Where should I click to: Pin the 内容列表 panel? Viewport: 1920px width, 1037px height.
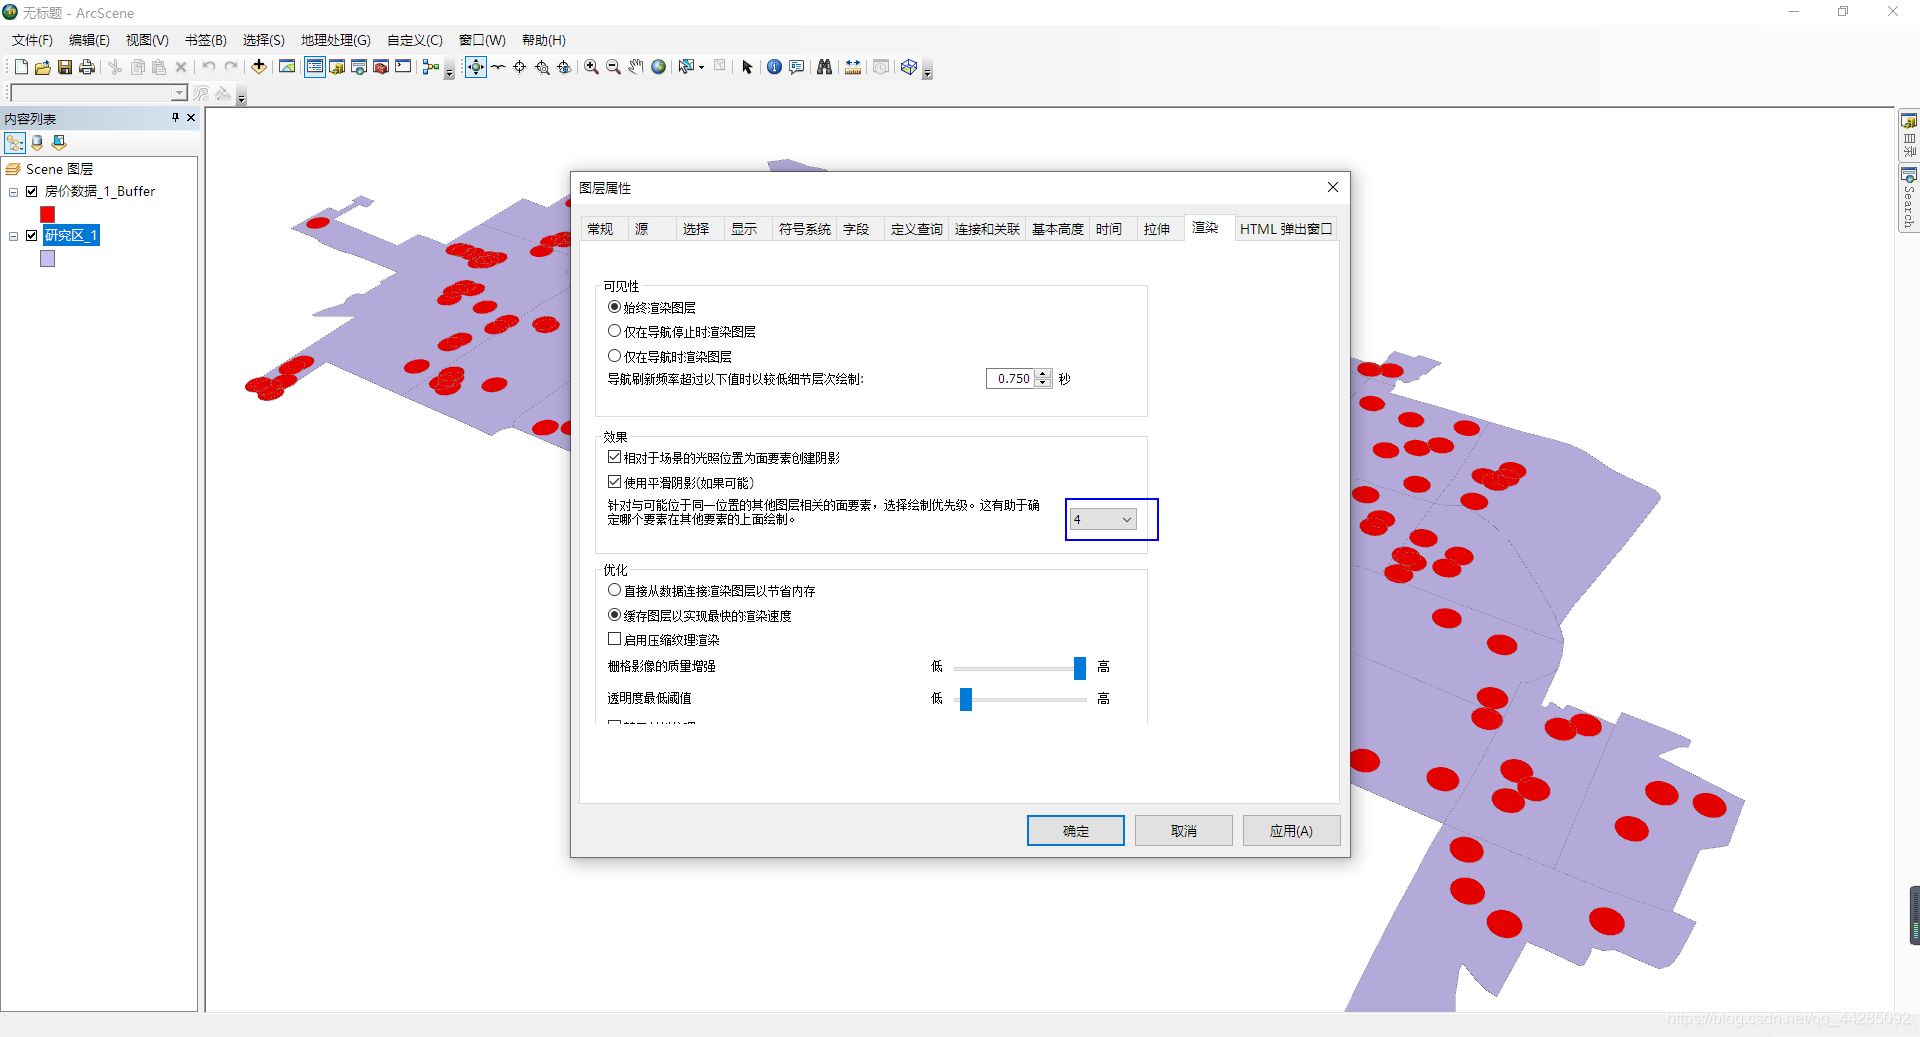175,118
